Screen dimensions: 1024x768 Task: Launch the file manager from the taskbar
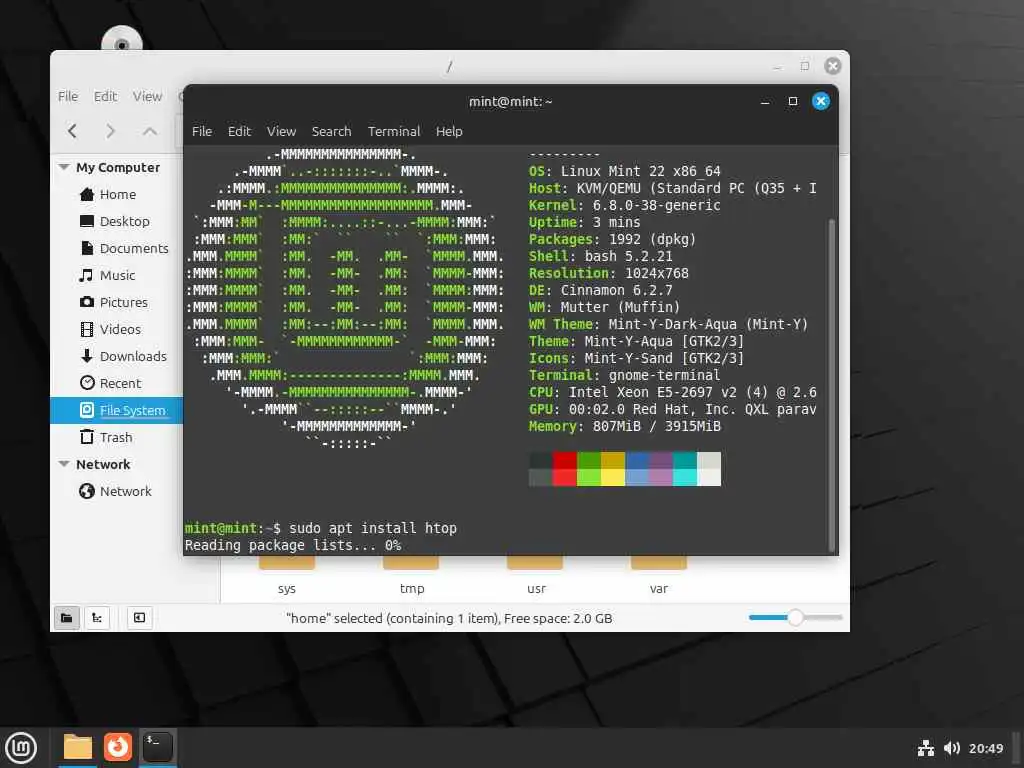[78, 747]
